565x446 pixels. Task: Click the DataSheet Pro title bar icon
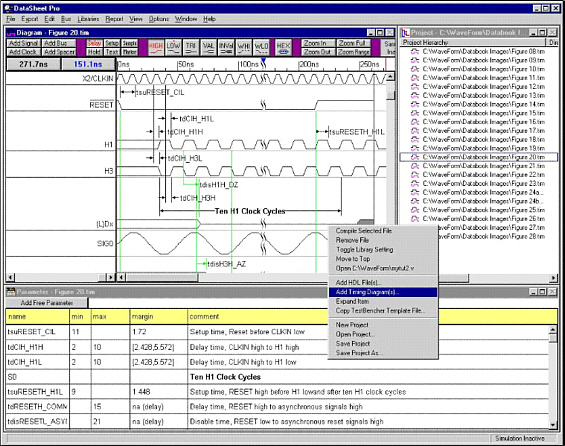coord(8,8)
